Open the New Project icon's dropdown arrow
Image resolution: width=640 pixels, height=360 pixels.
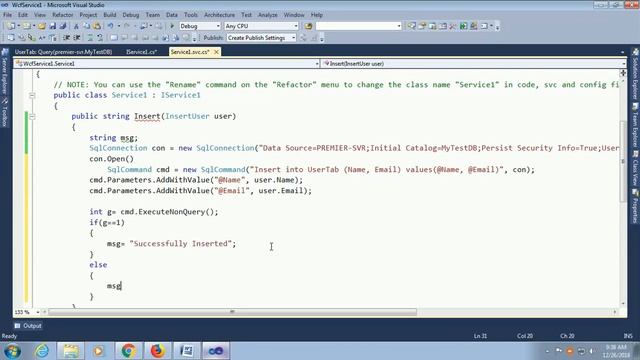[18, 26]
